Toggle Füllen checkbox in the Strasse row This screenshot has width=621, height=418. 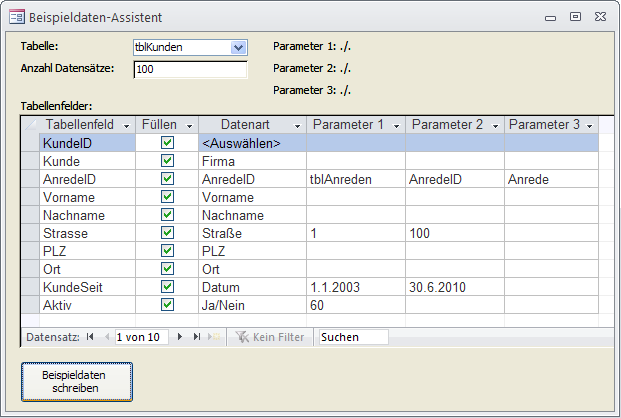[x=167, y=233]
